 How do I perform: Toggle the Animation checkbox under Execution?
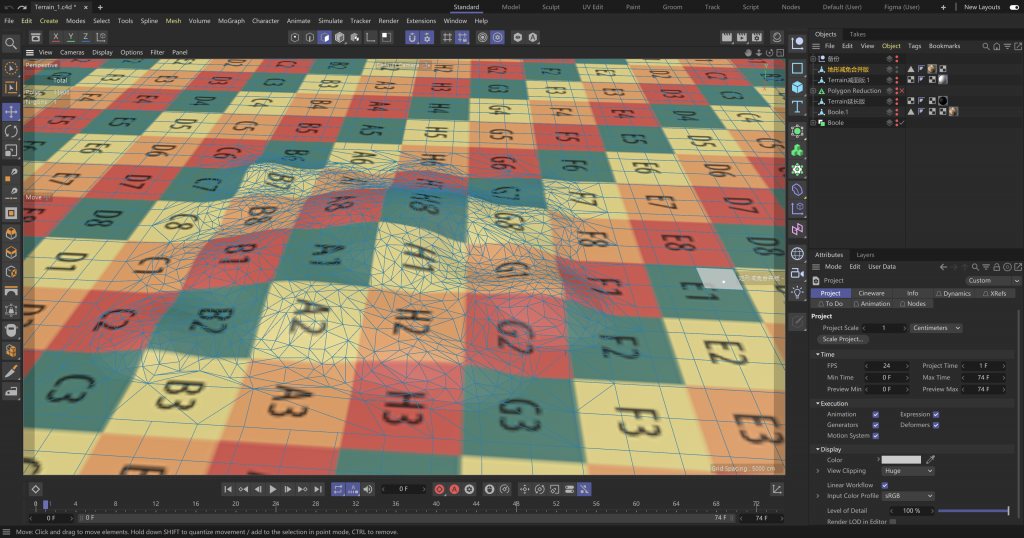(x=876, y=415)
